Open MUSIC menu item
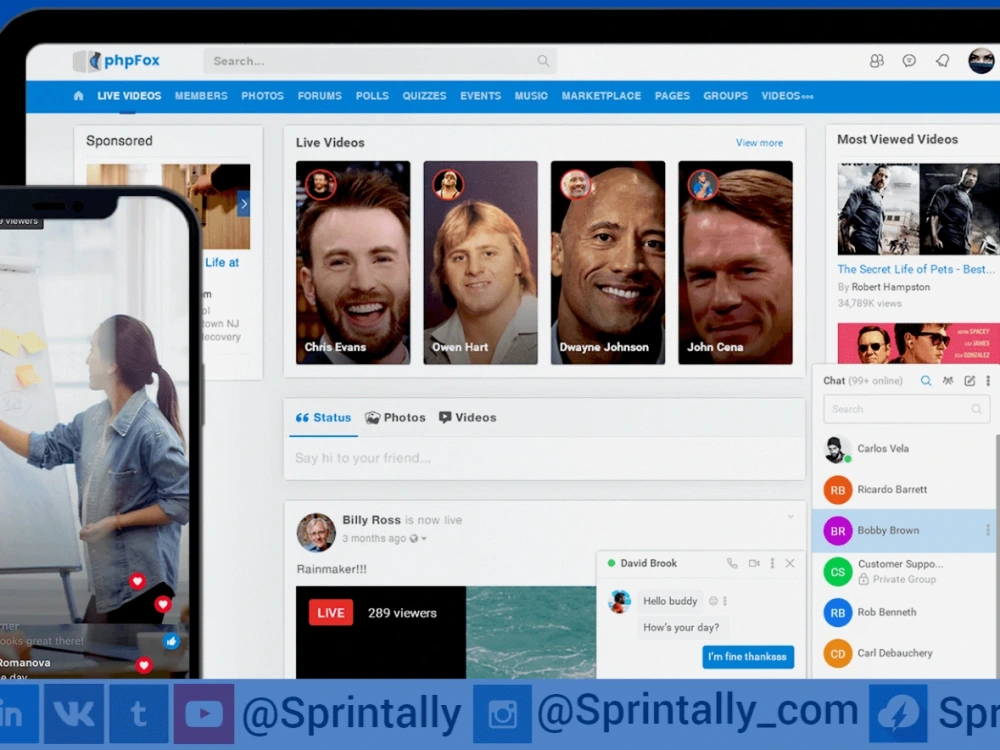 (x=531, y=96)
